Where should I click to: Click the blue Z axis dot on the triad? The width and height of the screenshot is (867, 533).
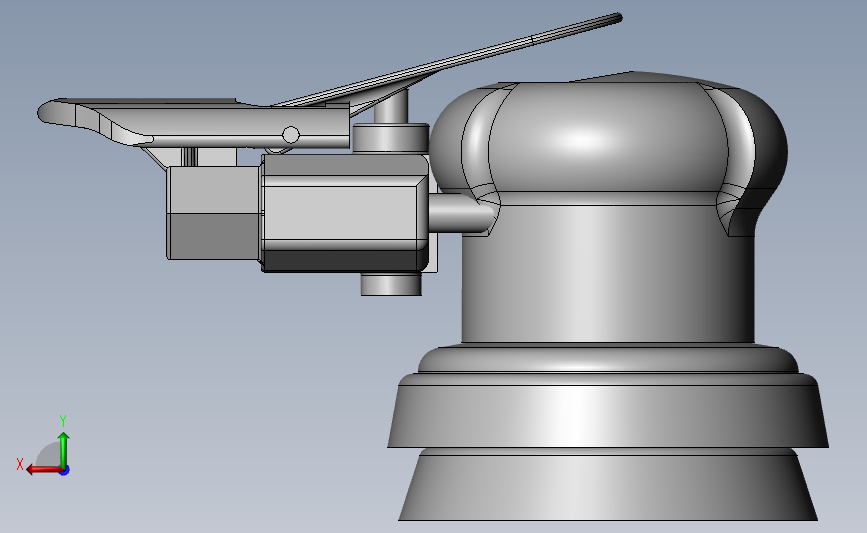click(65, 471)
